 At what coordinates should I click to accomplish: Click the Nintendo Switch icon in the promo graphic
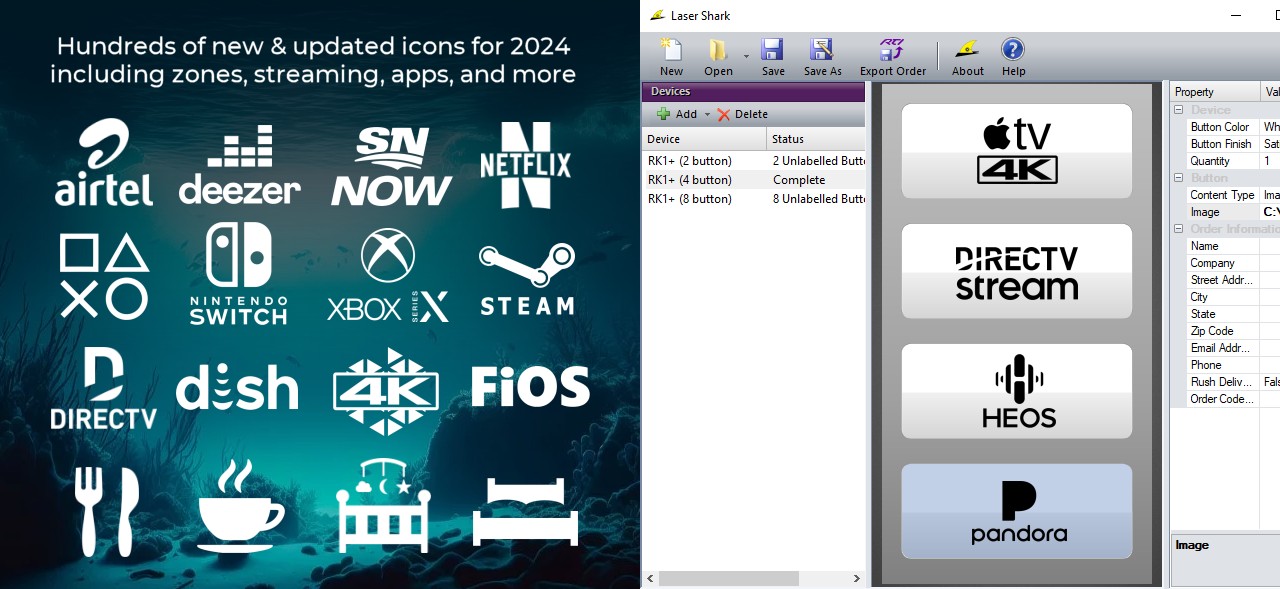click(x=238, y=274)
